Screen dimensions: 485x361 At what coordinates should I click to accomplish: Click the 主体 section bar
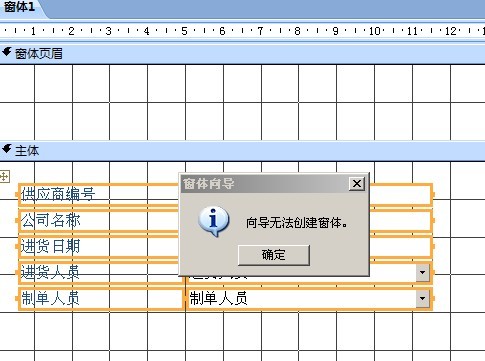pyautogui.click(x=242, y=151)
